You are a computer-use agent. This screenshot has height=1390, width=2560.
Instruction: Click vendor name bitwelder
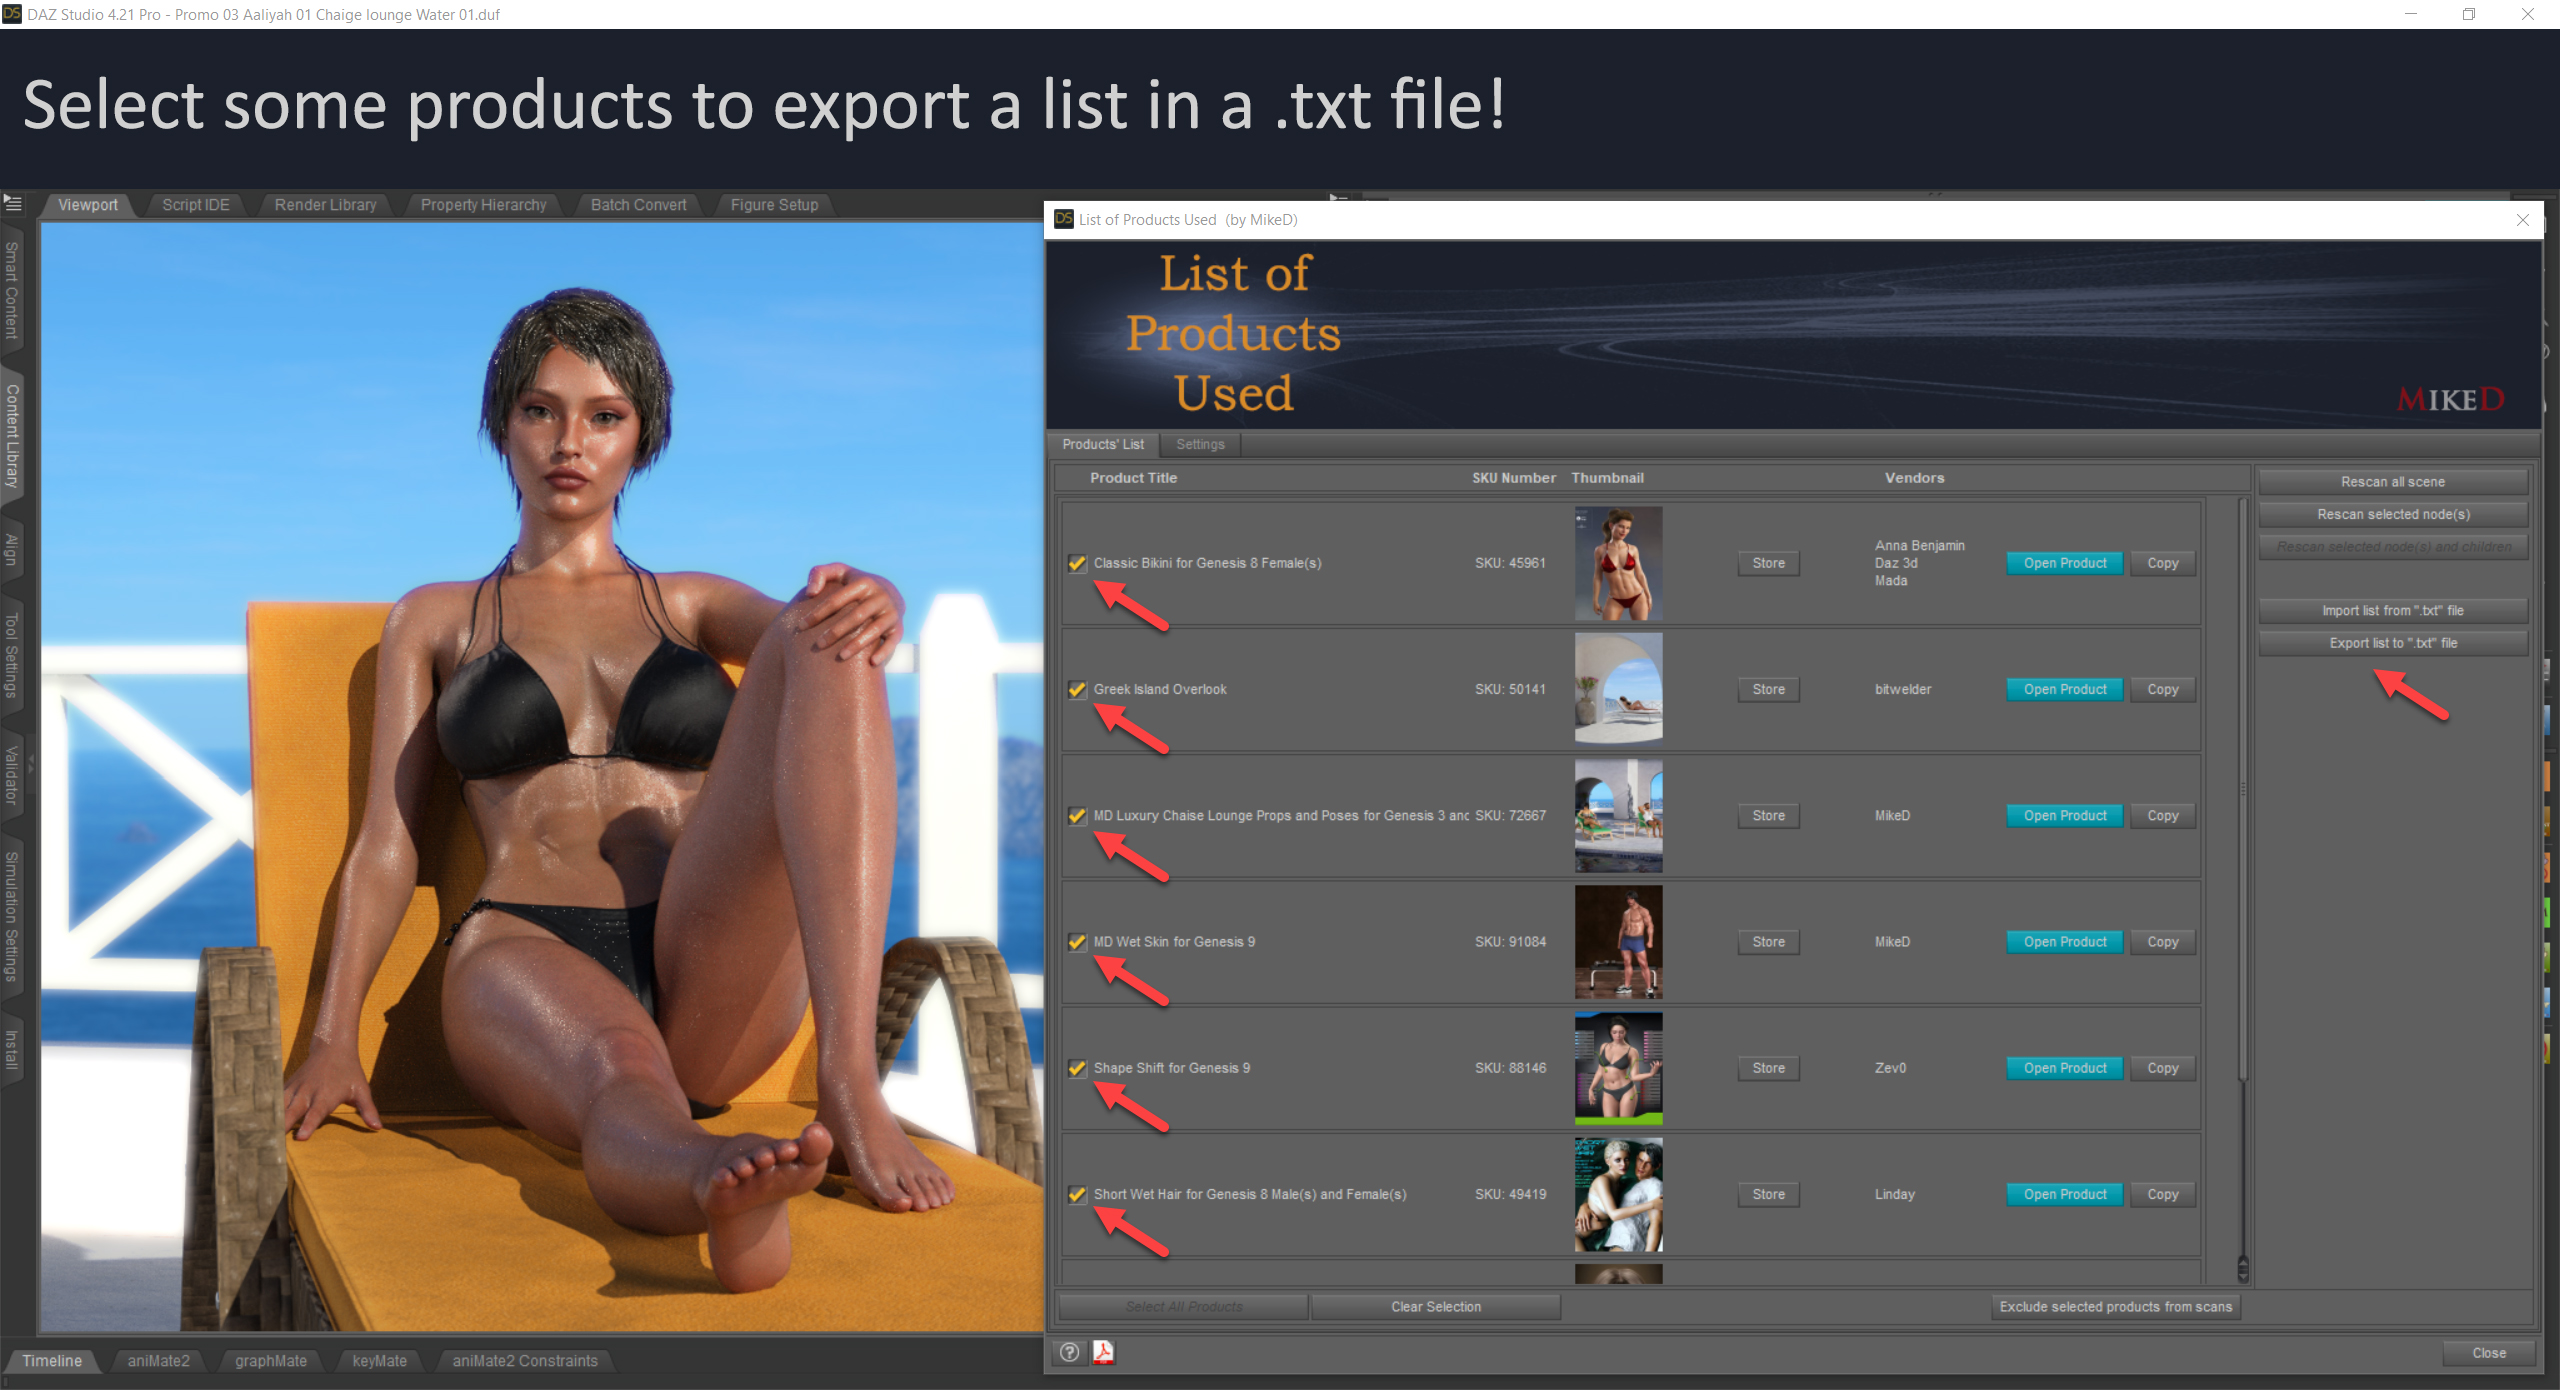1903,689
